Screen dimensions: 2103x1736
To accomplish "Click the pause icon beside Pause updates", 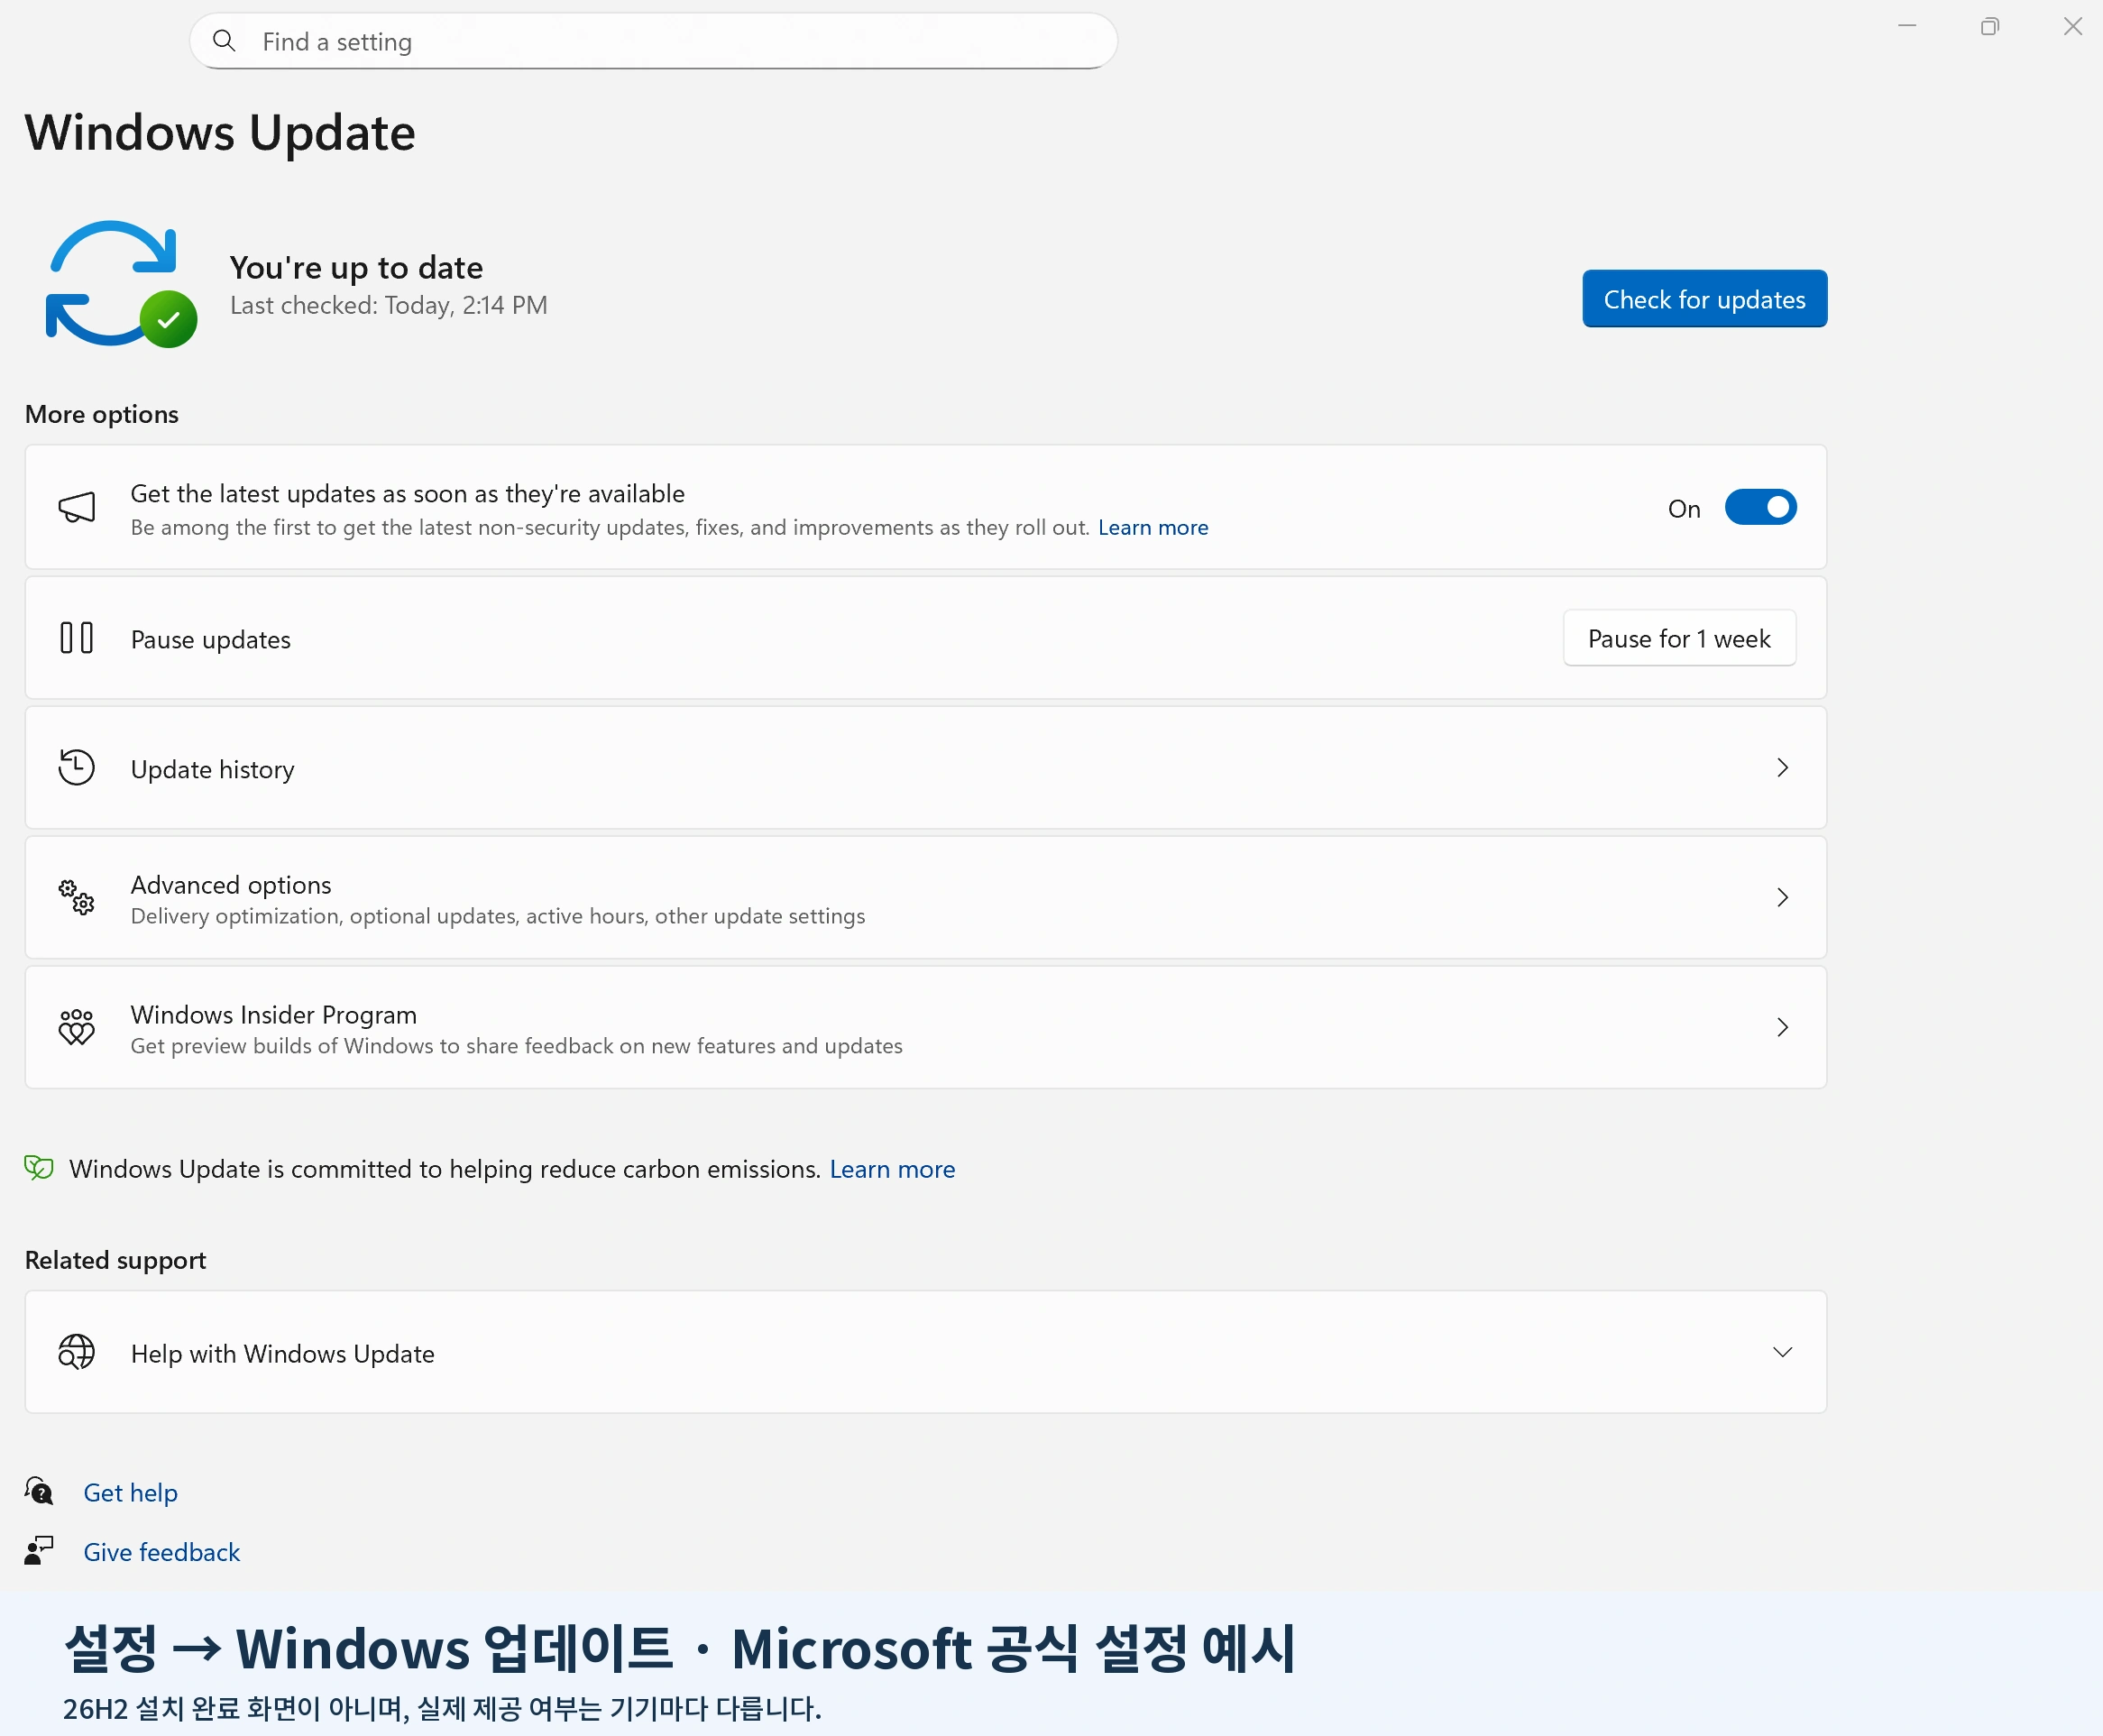I will (x=76, y=638).
